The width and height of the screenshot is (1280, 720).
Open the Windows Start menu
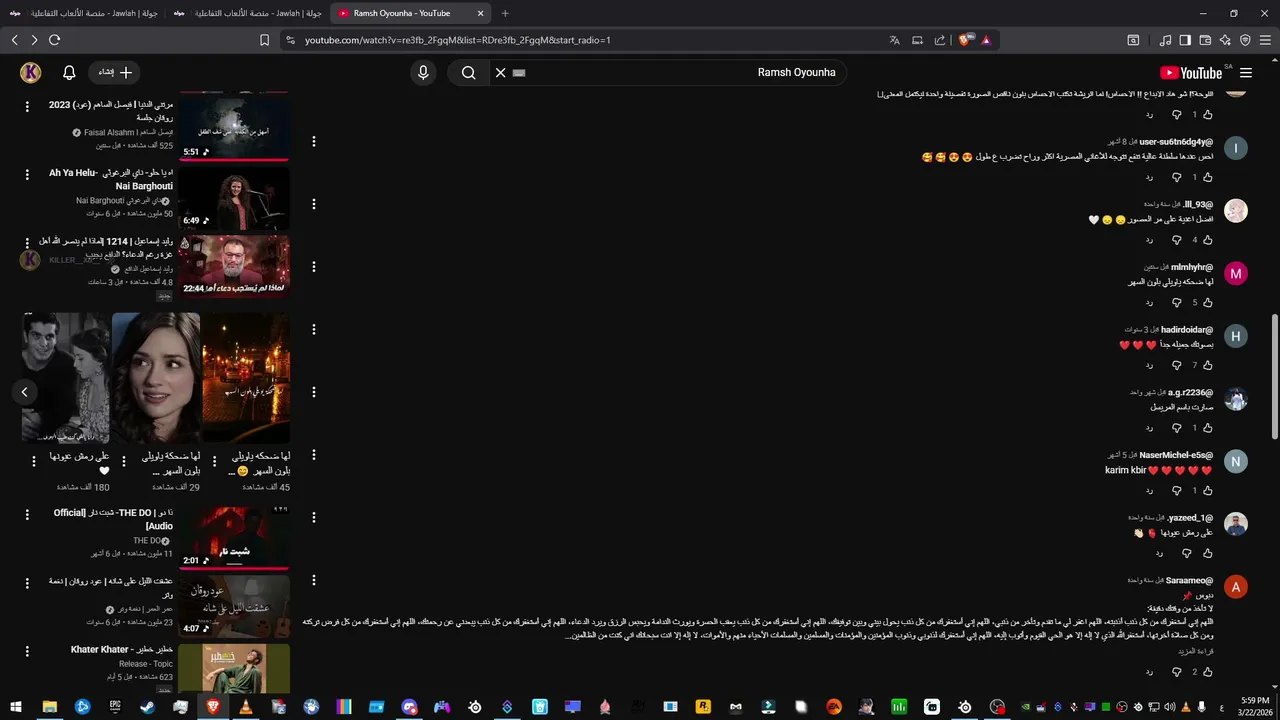click(16, 706)
